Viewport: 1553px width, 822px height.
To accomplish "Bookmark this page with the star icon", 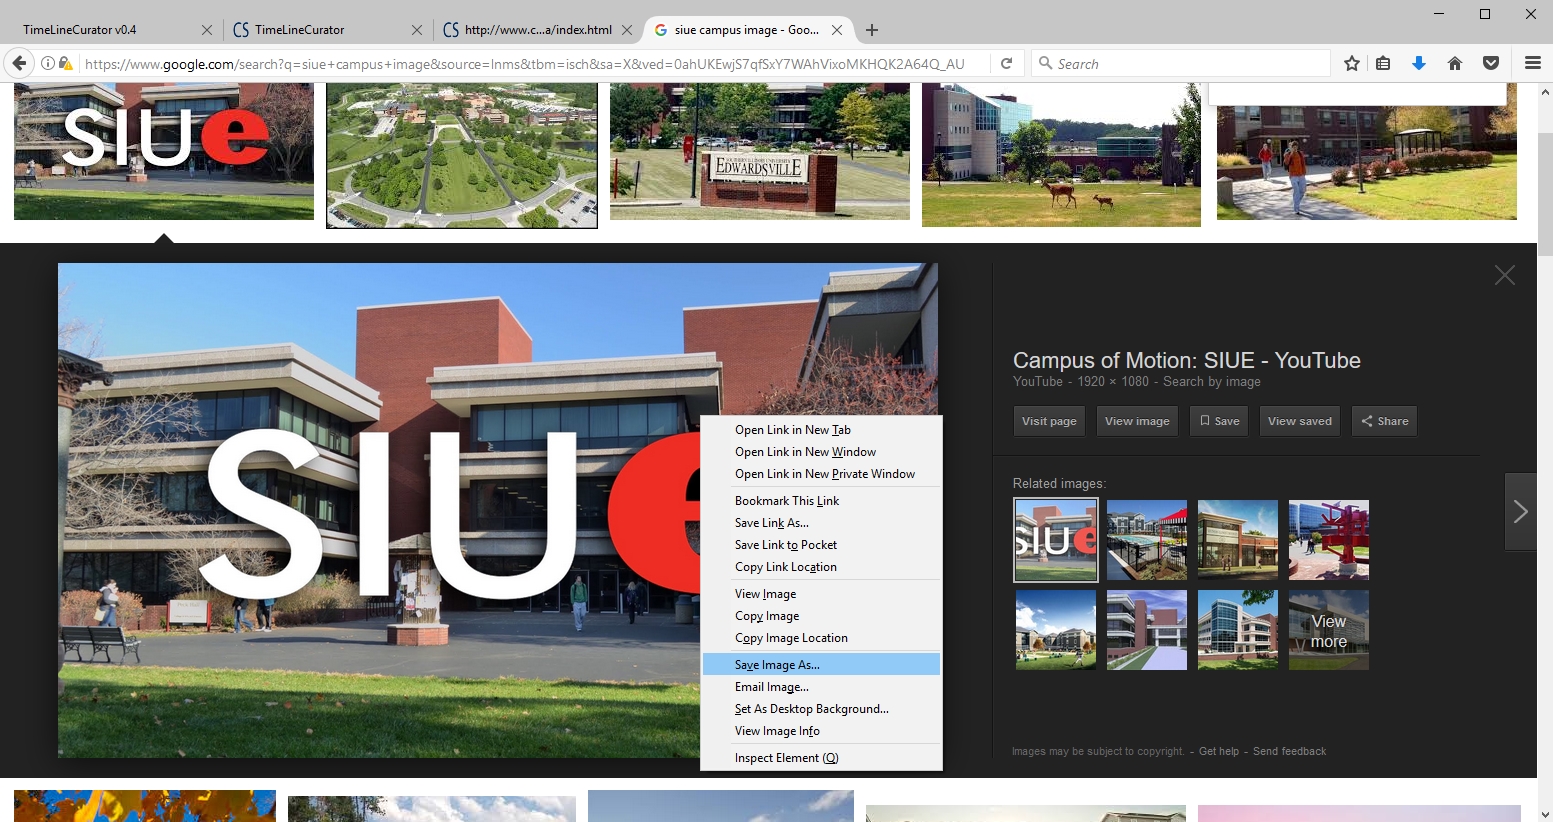I will click(1352, 63).
